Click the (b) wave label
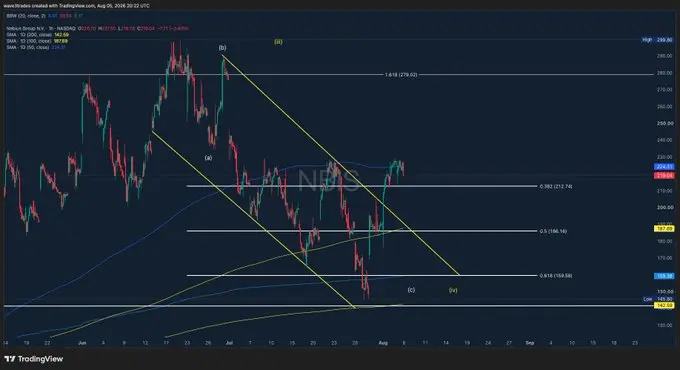Screen dimensions: 680x370 pyautogui.click(x=222, y=48)
